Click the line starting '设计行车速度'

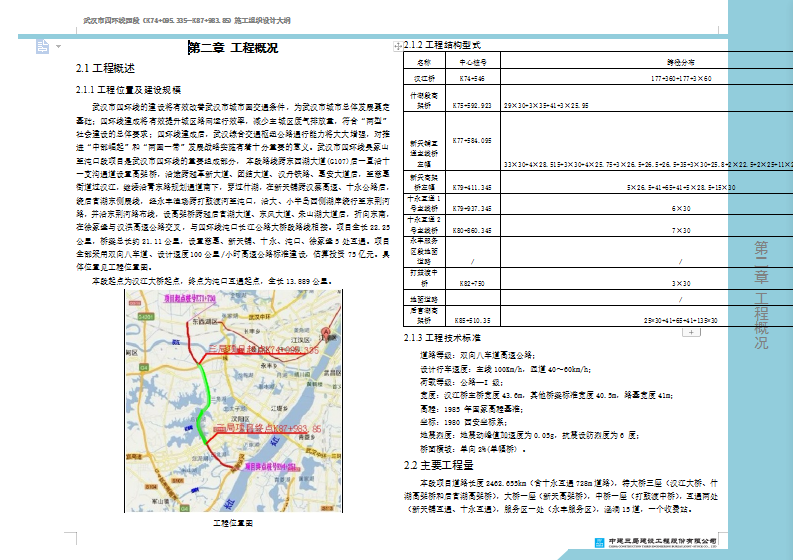(x=505, y=369)
